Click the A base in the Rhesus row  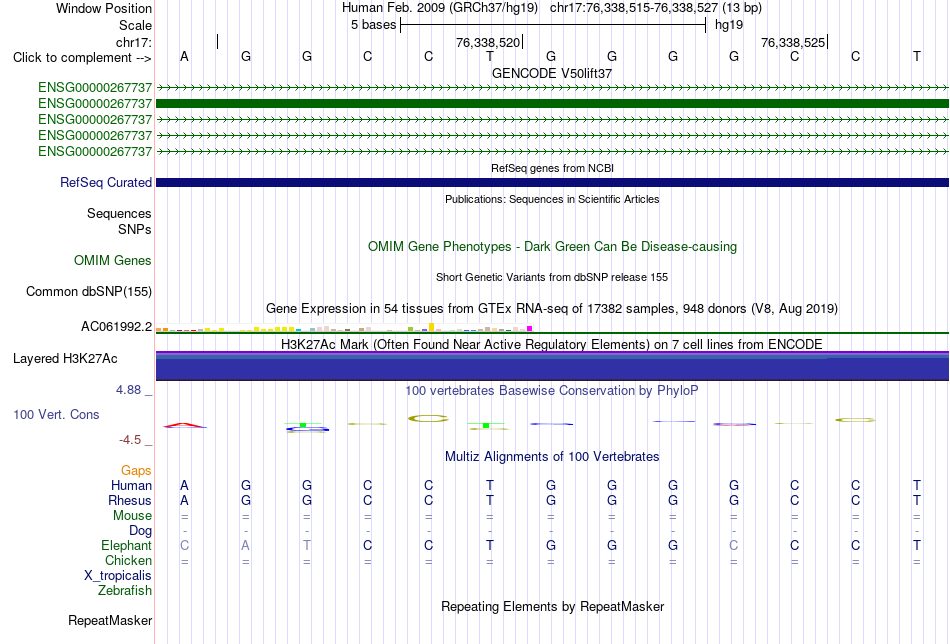184,500
